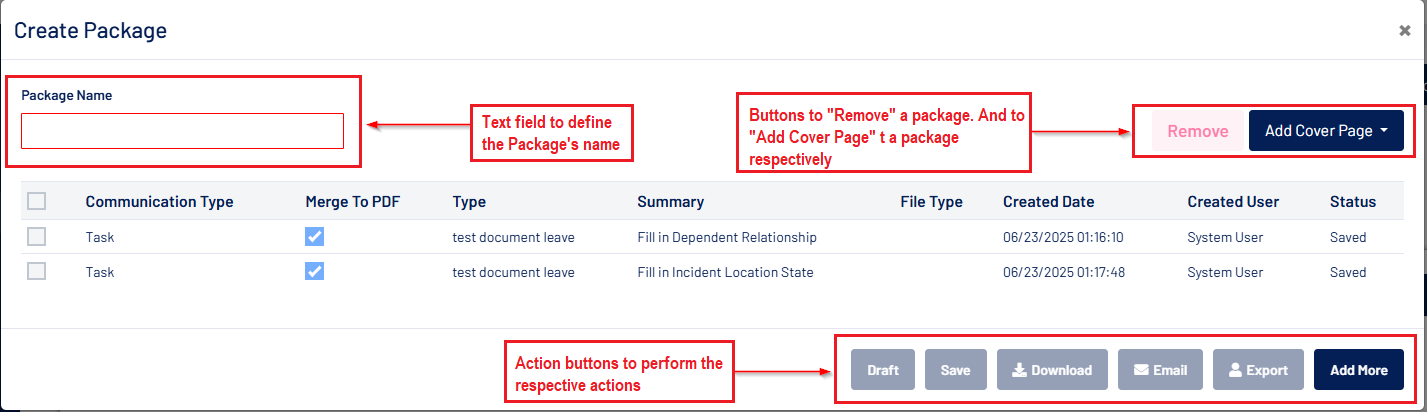Click the Communication Type column header
The width and height of the screenshot is (1427, 412).
point(159,202)
